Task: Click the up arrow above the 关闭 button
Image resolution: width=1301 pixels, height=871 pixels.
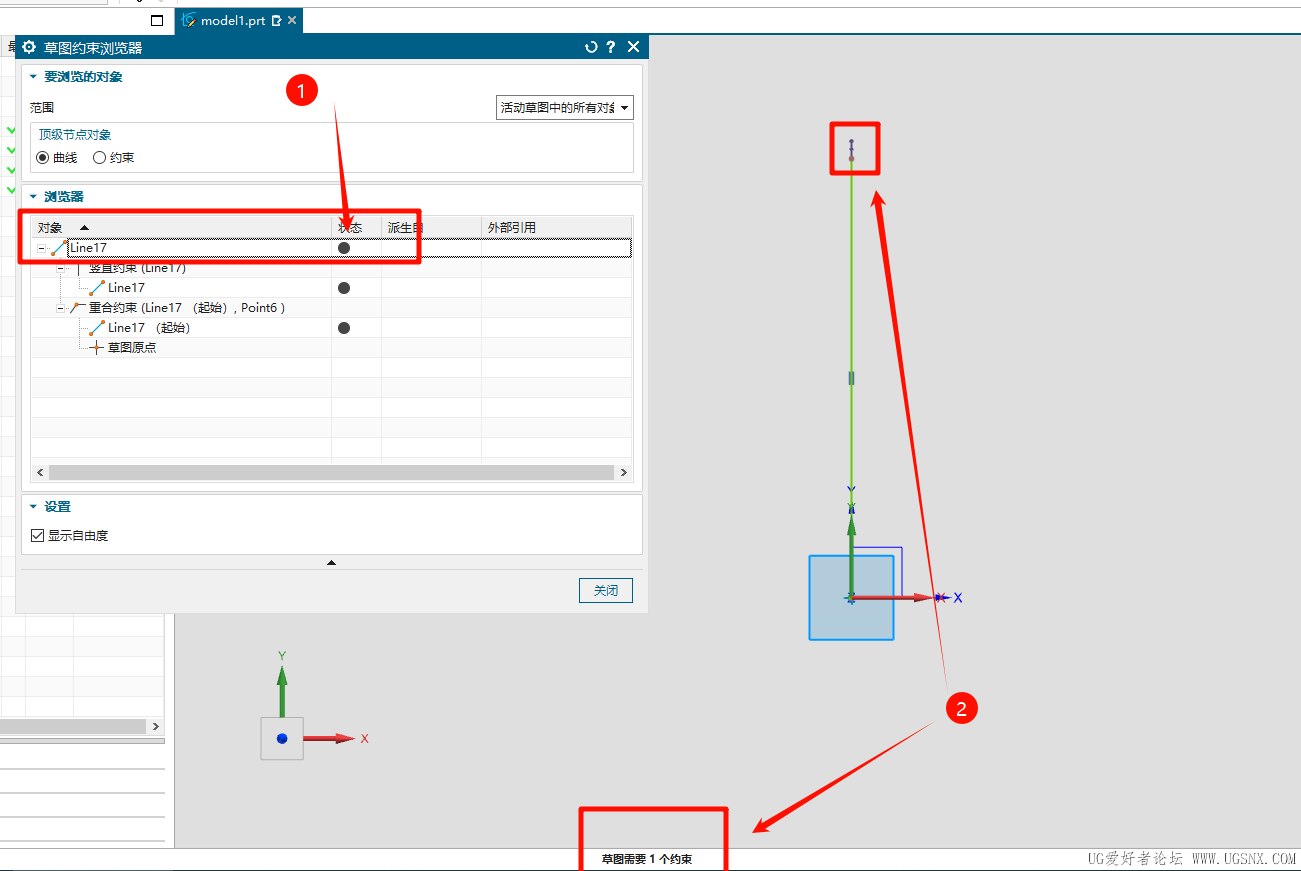Action: pyautogui.click(x=332, y=563)
